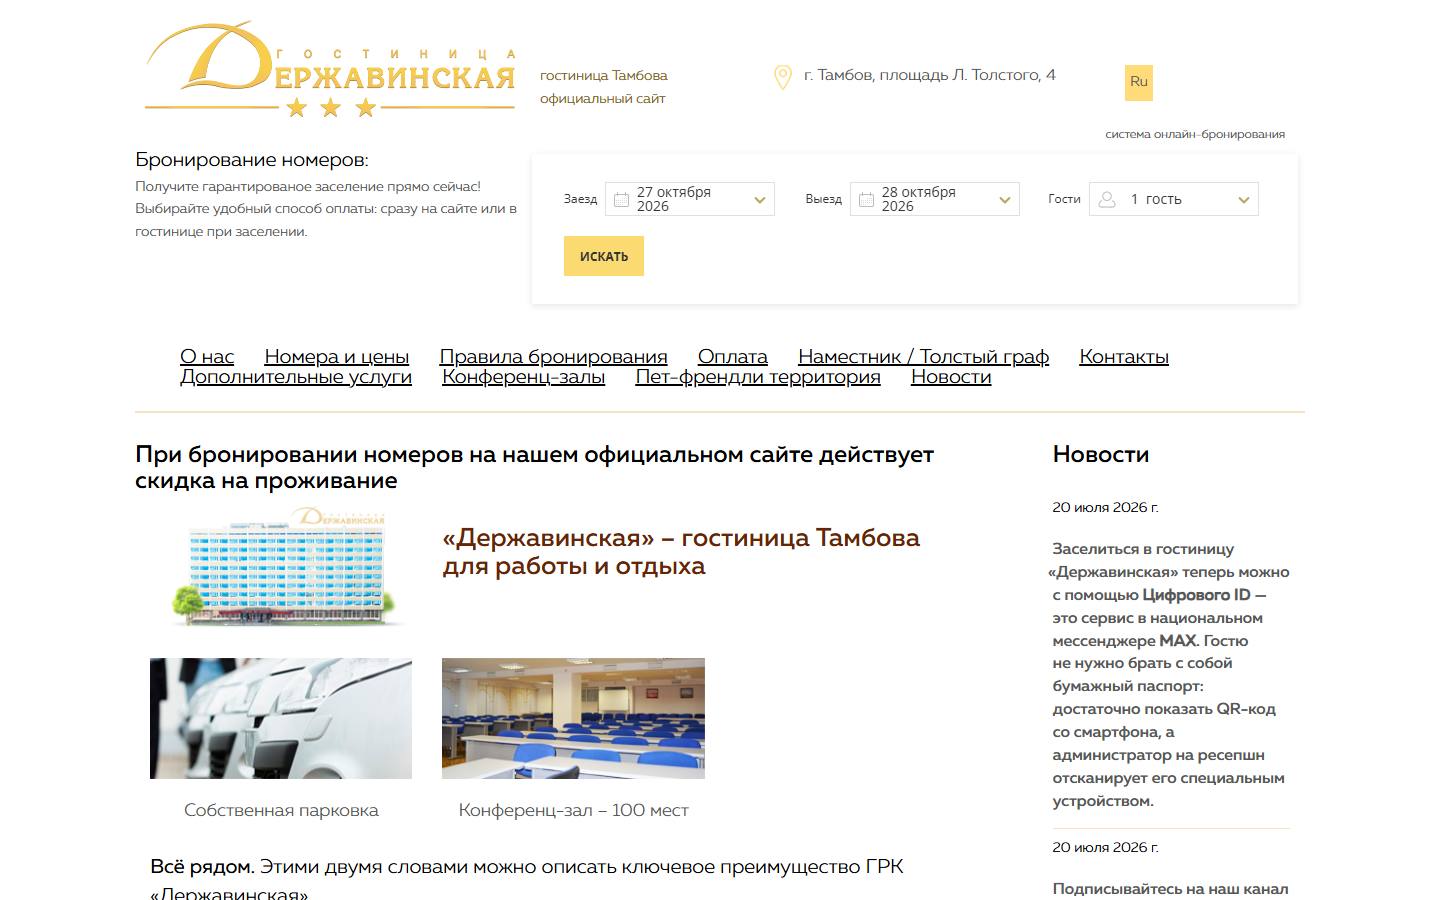
Task: Go to Контакты page
Action: (1124, 357)
